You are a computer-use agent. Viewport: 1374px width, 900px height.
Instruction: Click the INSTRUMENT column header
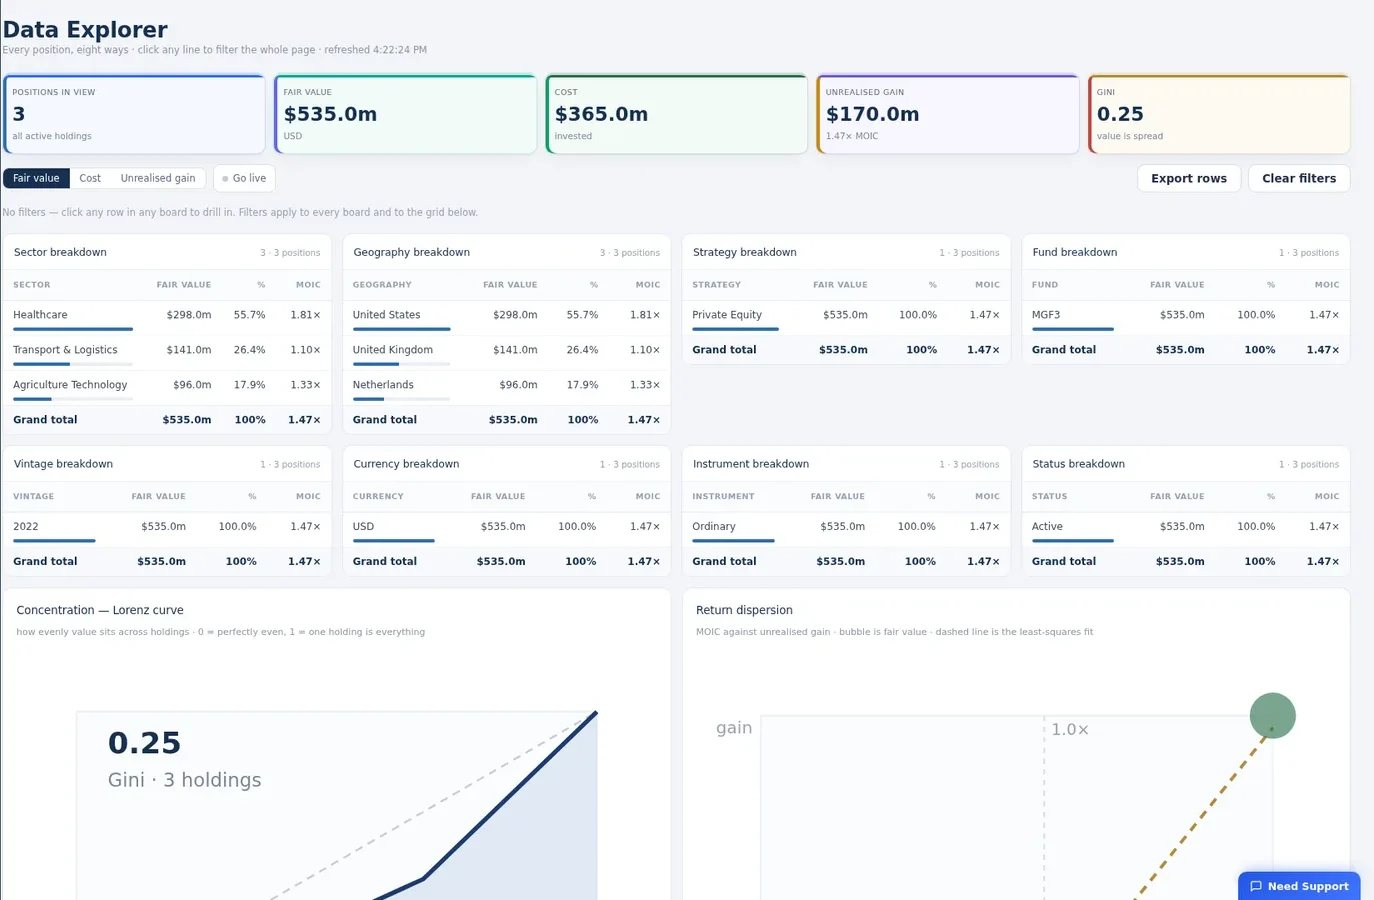pyautogui.click(x=723, y=497)
